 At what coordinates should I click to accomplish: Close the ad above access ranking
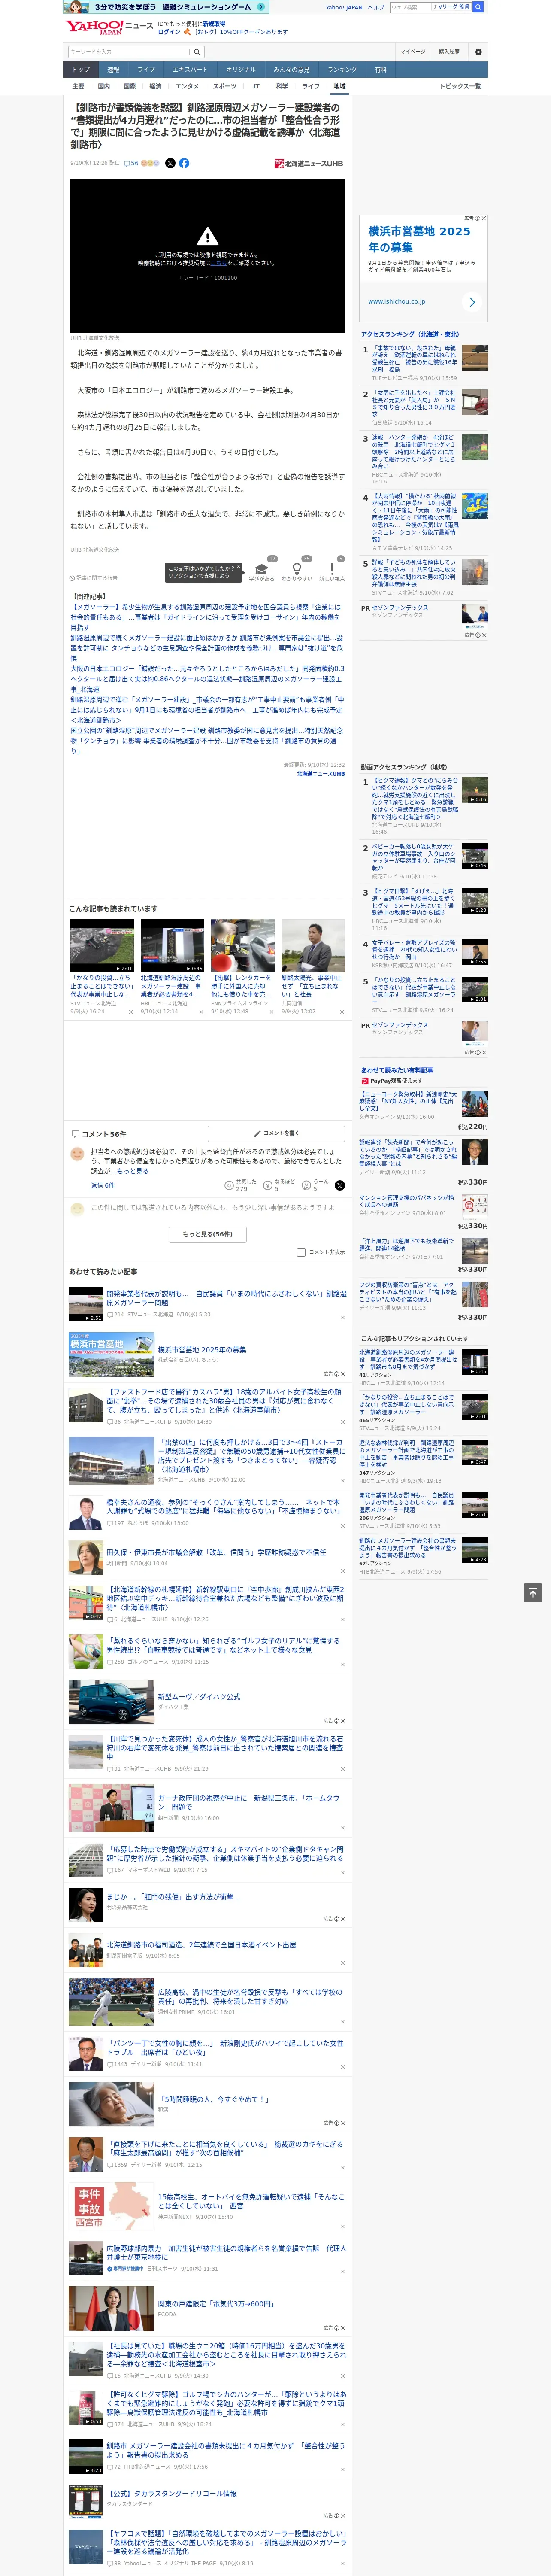pos(483,218)
